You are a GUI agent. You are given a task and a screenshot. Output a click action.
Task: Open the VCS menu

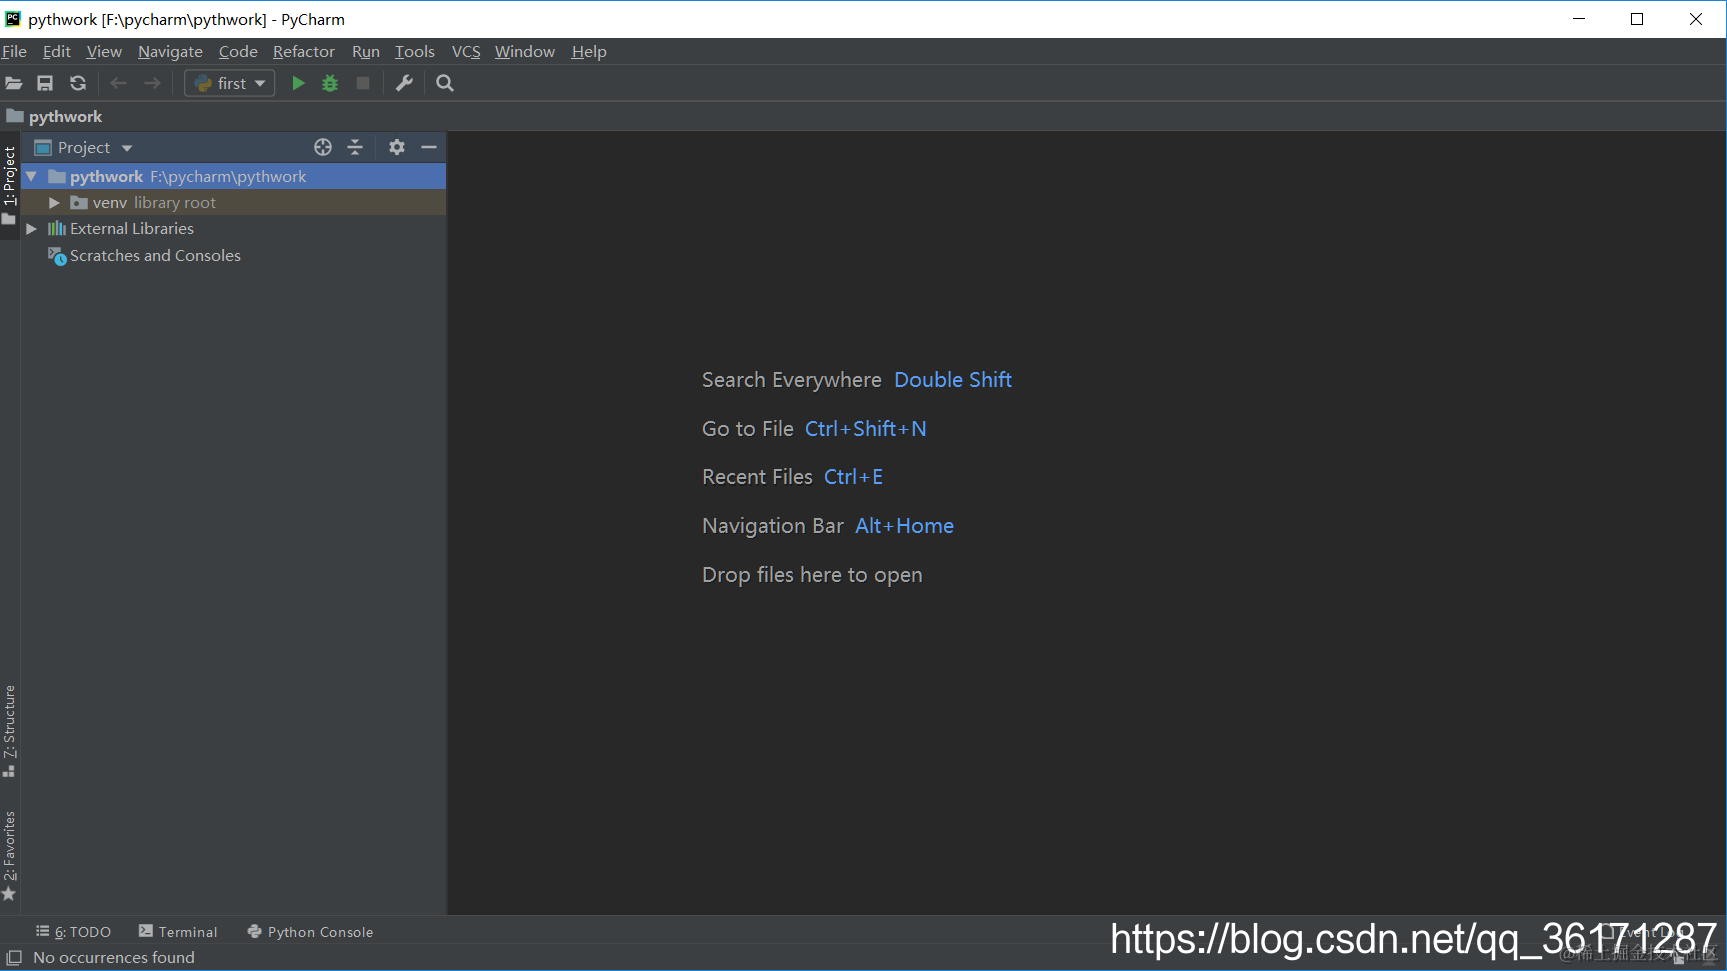(466, 52)
